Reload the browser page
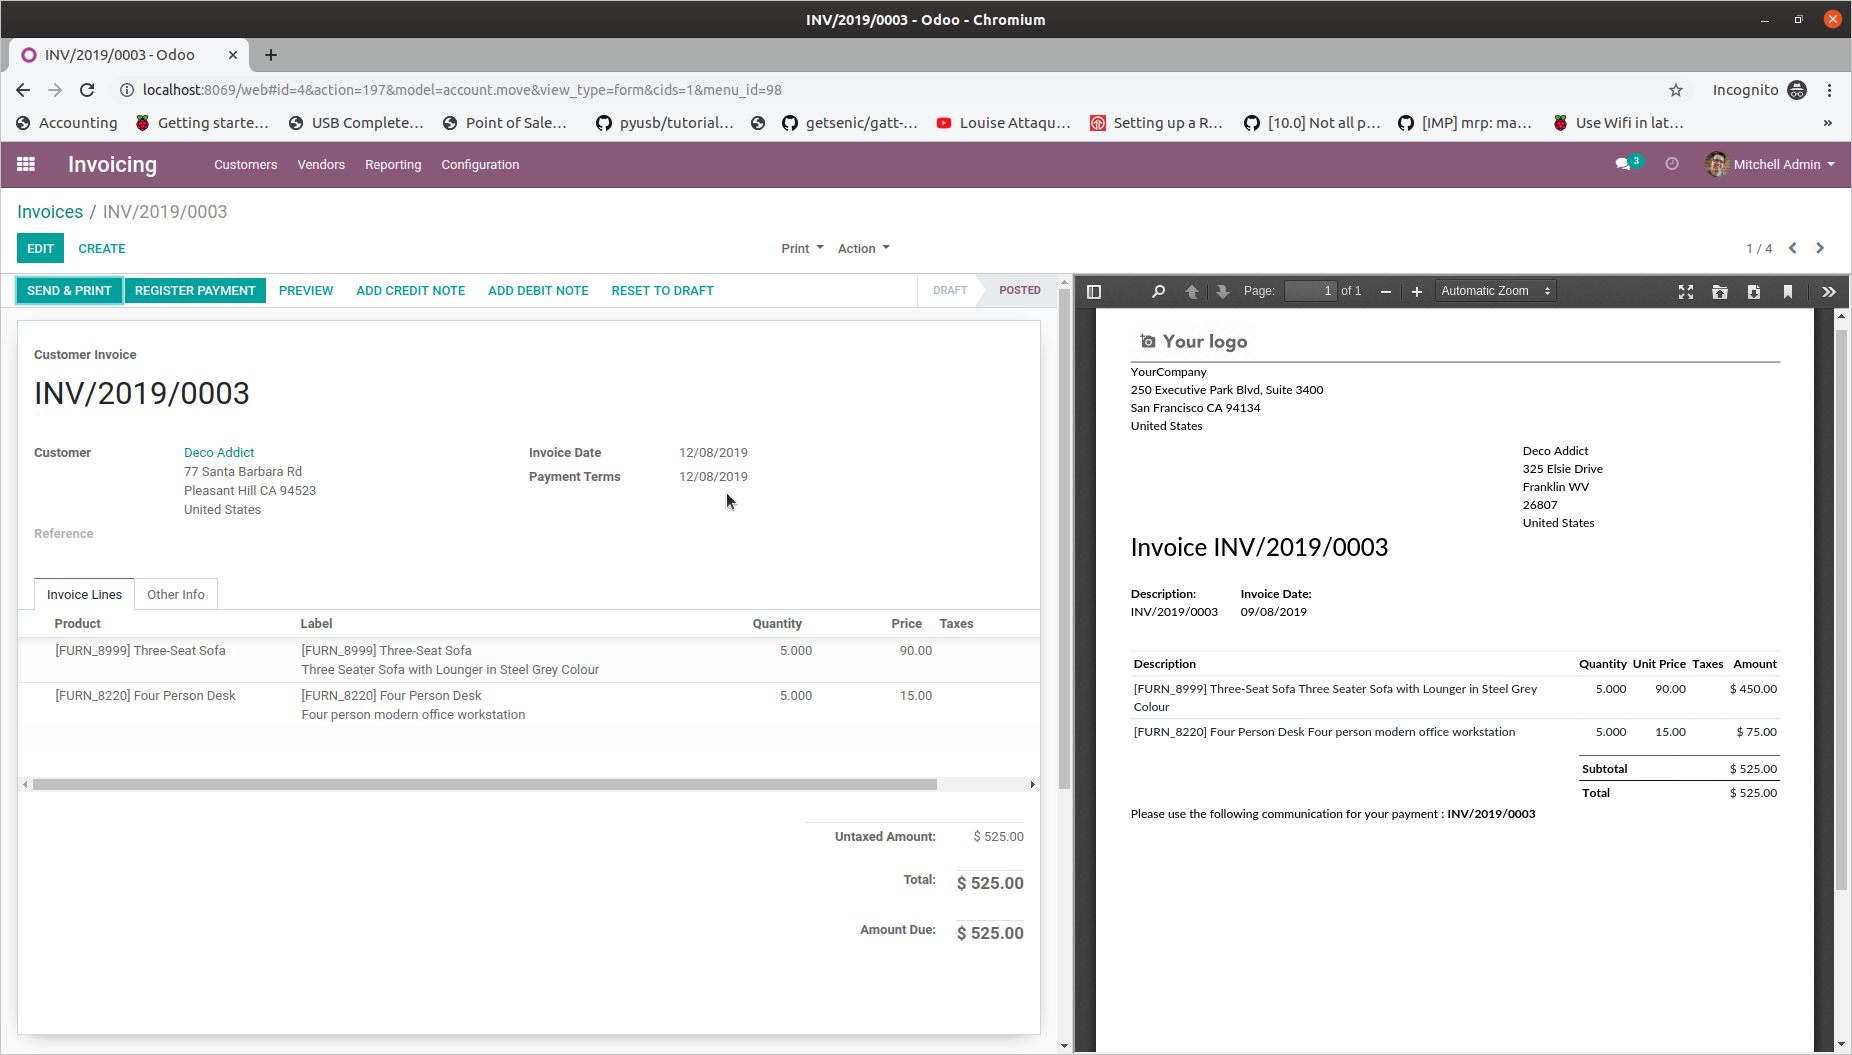Screen dimensions: 1852x1055 [x=87, y=90]
